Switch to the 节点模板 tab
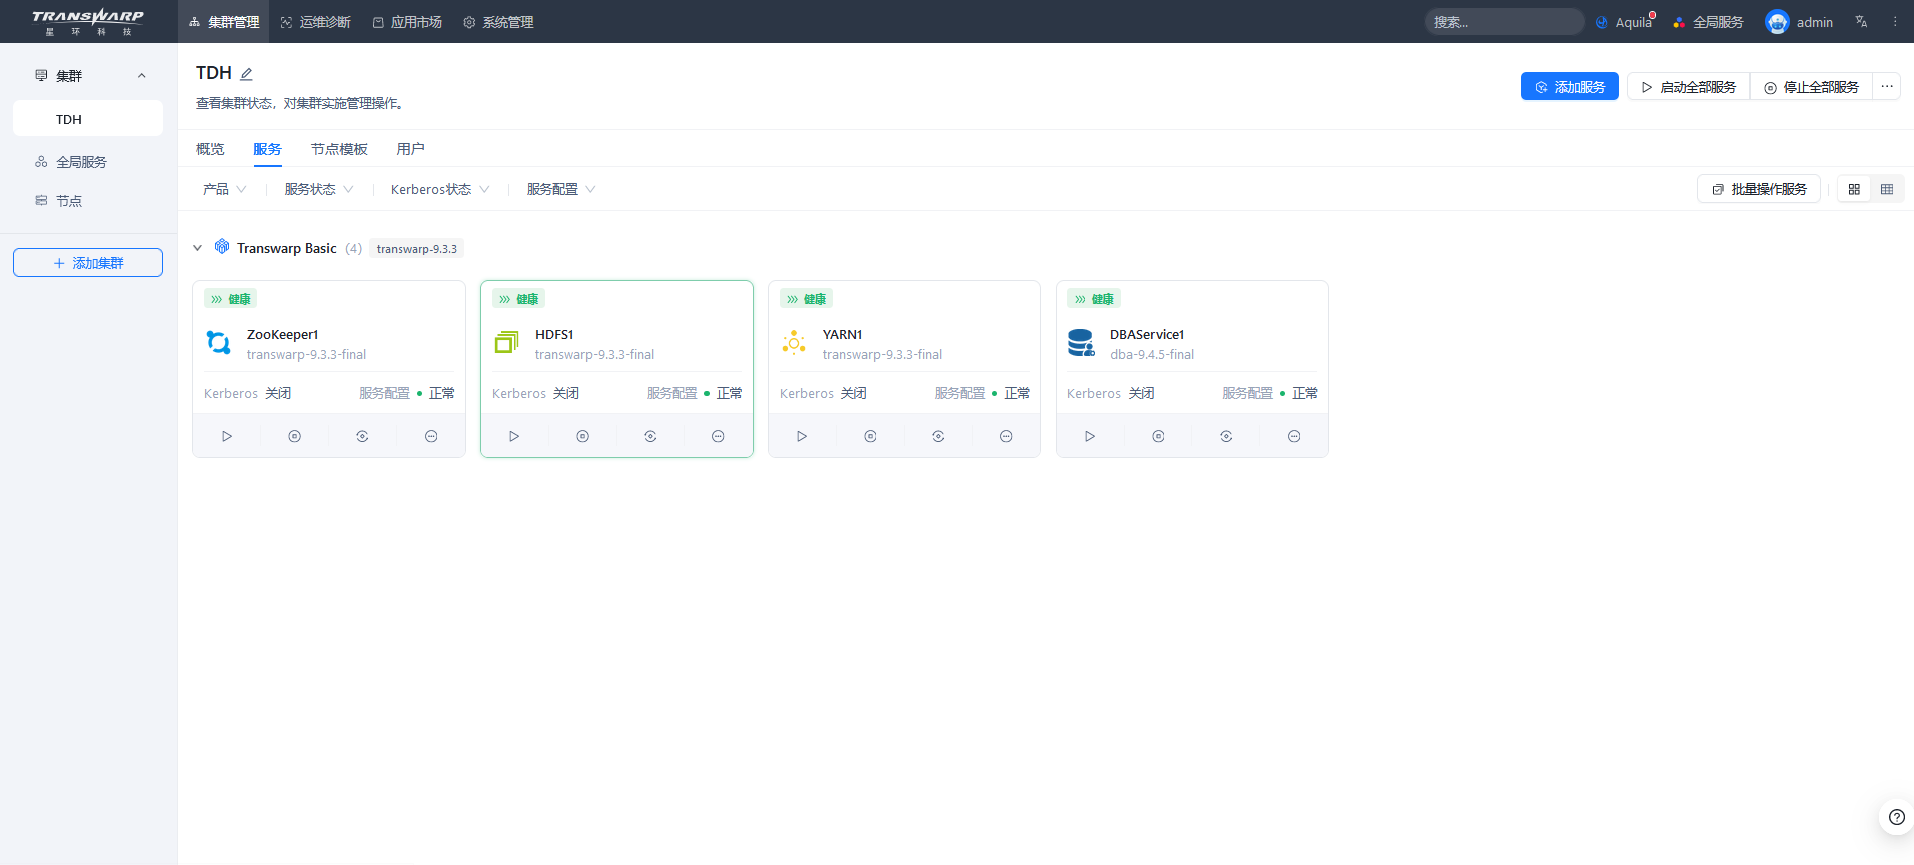This screenshot has height=865, width=1914. 339,149
